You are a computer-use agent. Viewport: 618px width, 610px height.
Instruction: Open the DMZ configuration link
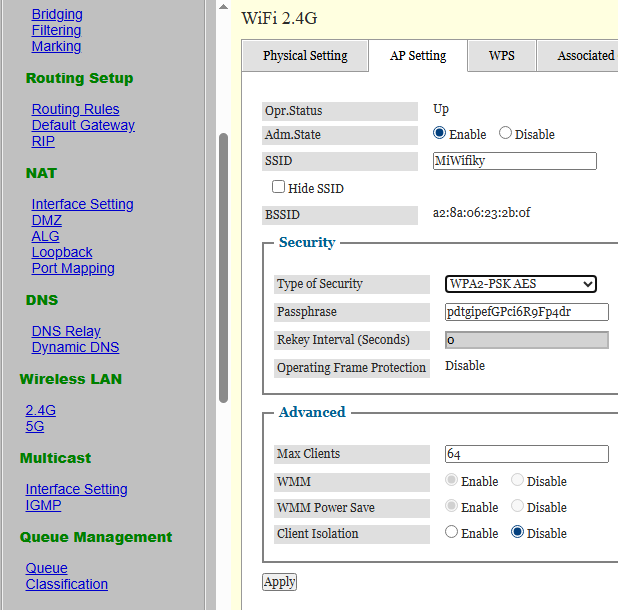(46, 220)
